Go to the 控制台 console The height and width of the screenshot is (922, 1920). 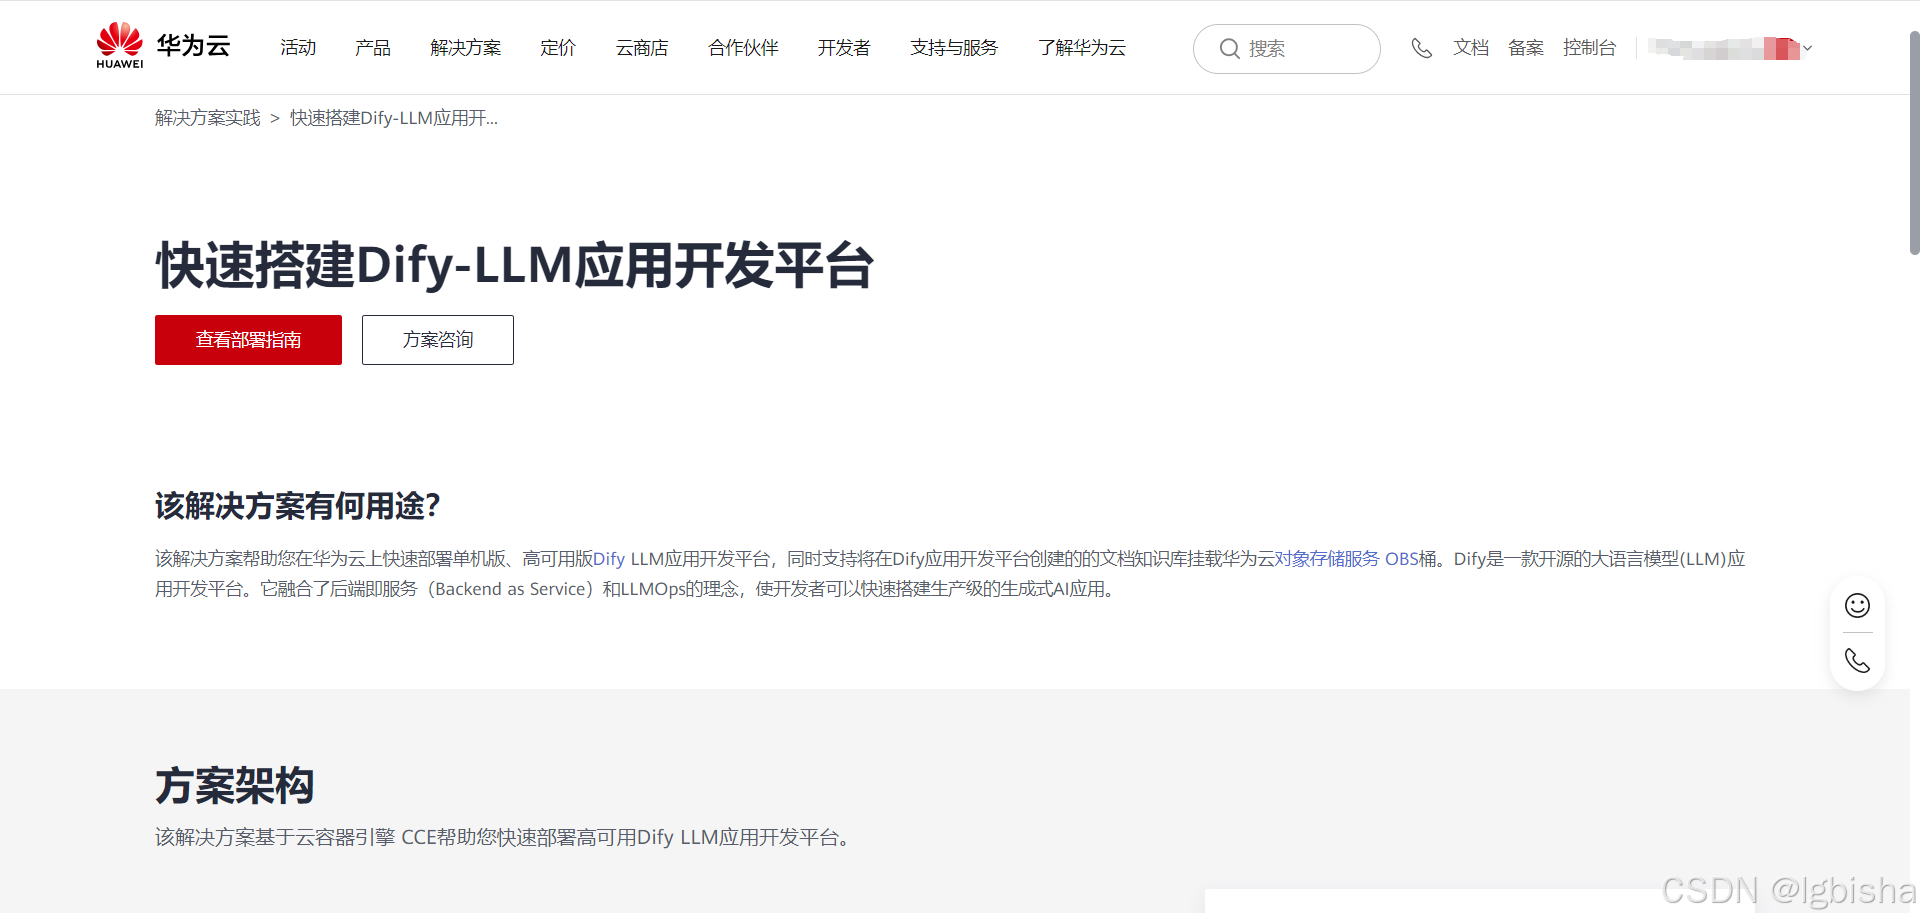(1590, 48)
